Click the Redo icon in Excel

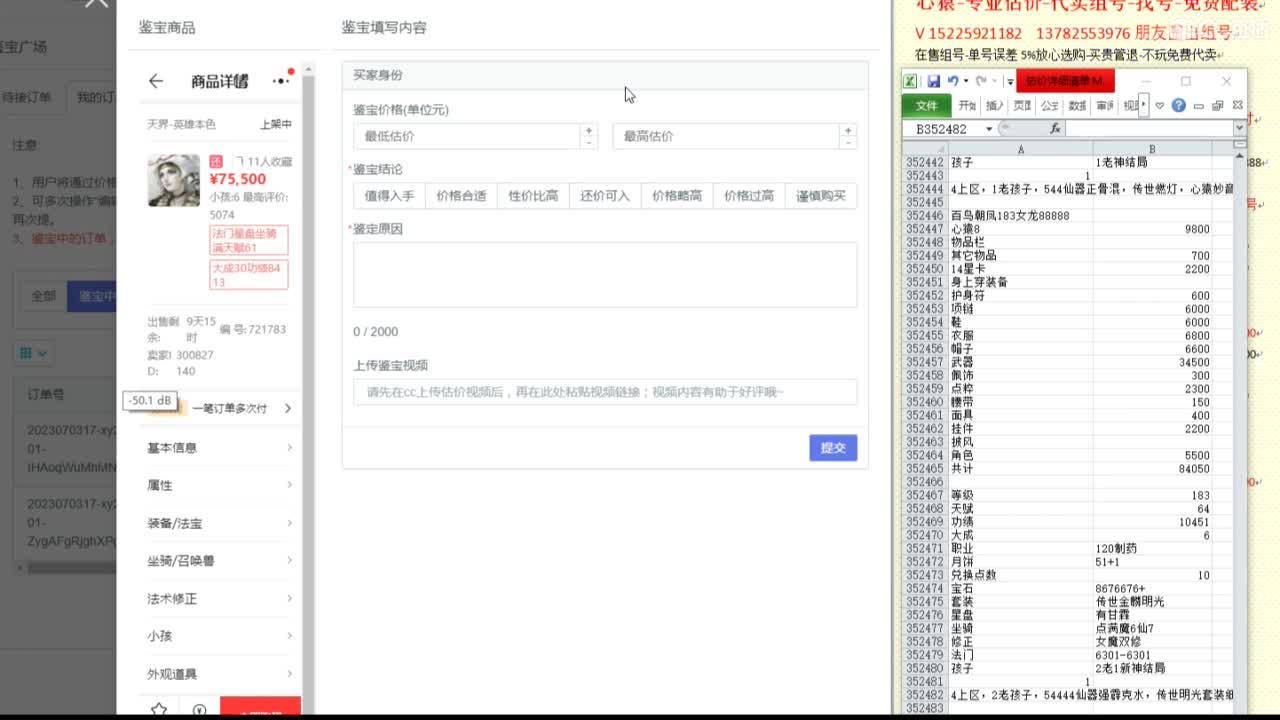(x=981, y=81)
